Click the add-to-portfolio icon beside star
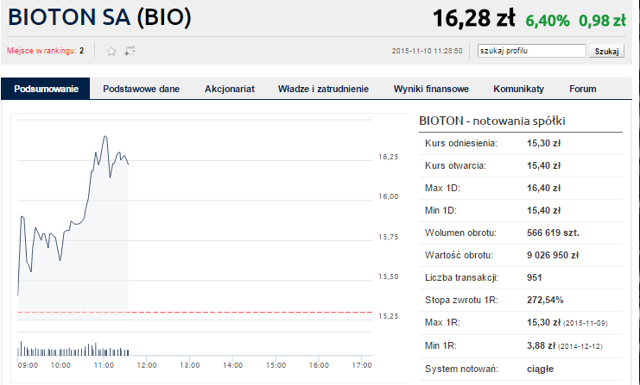Image resolution: width=640 pixels, height=385 pixels. coord(130,51)
